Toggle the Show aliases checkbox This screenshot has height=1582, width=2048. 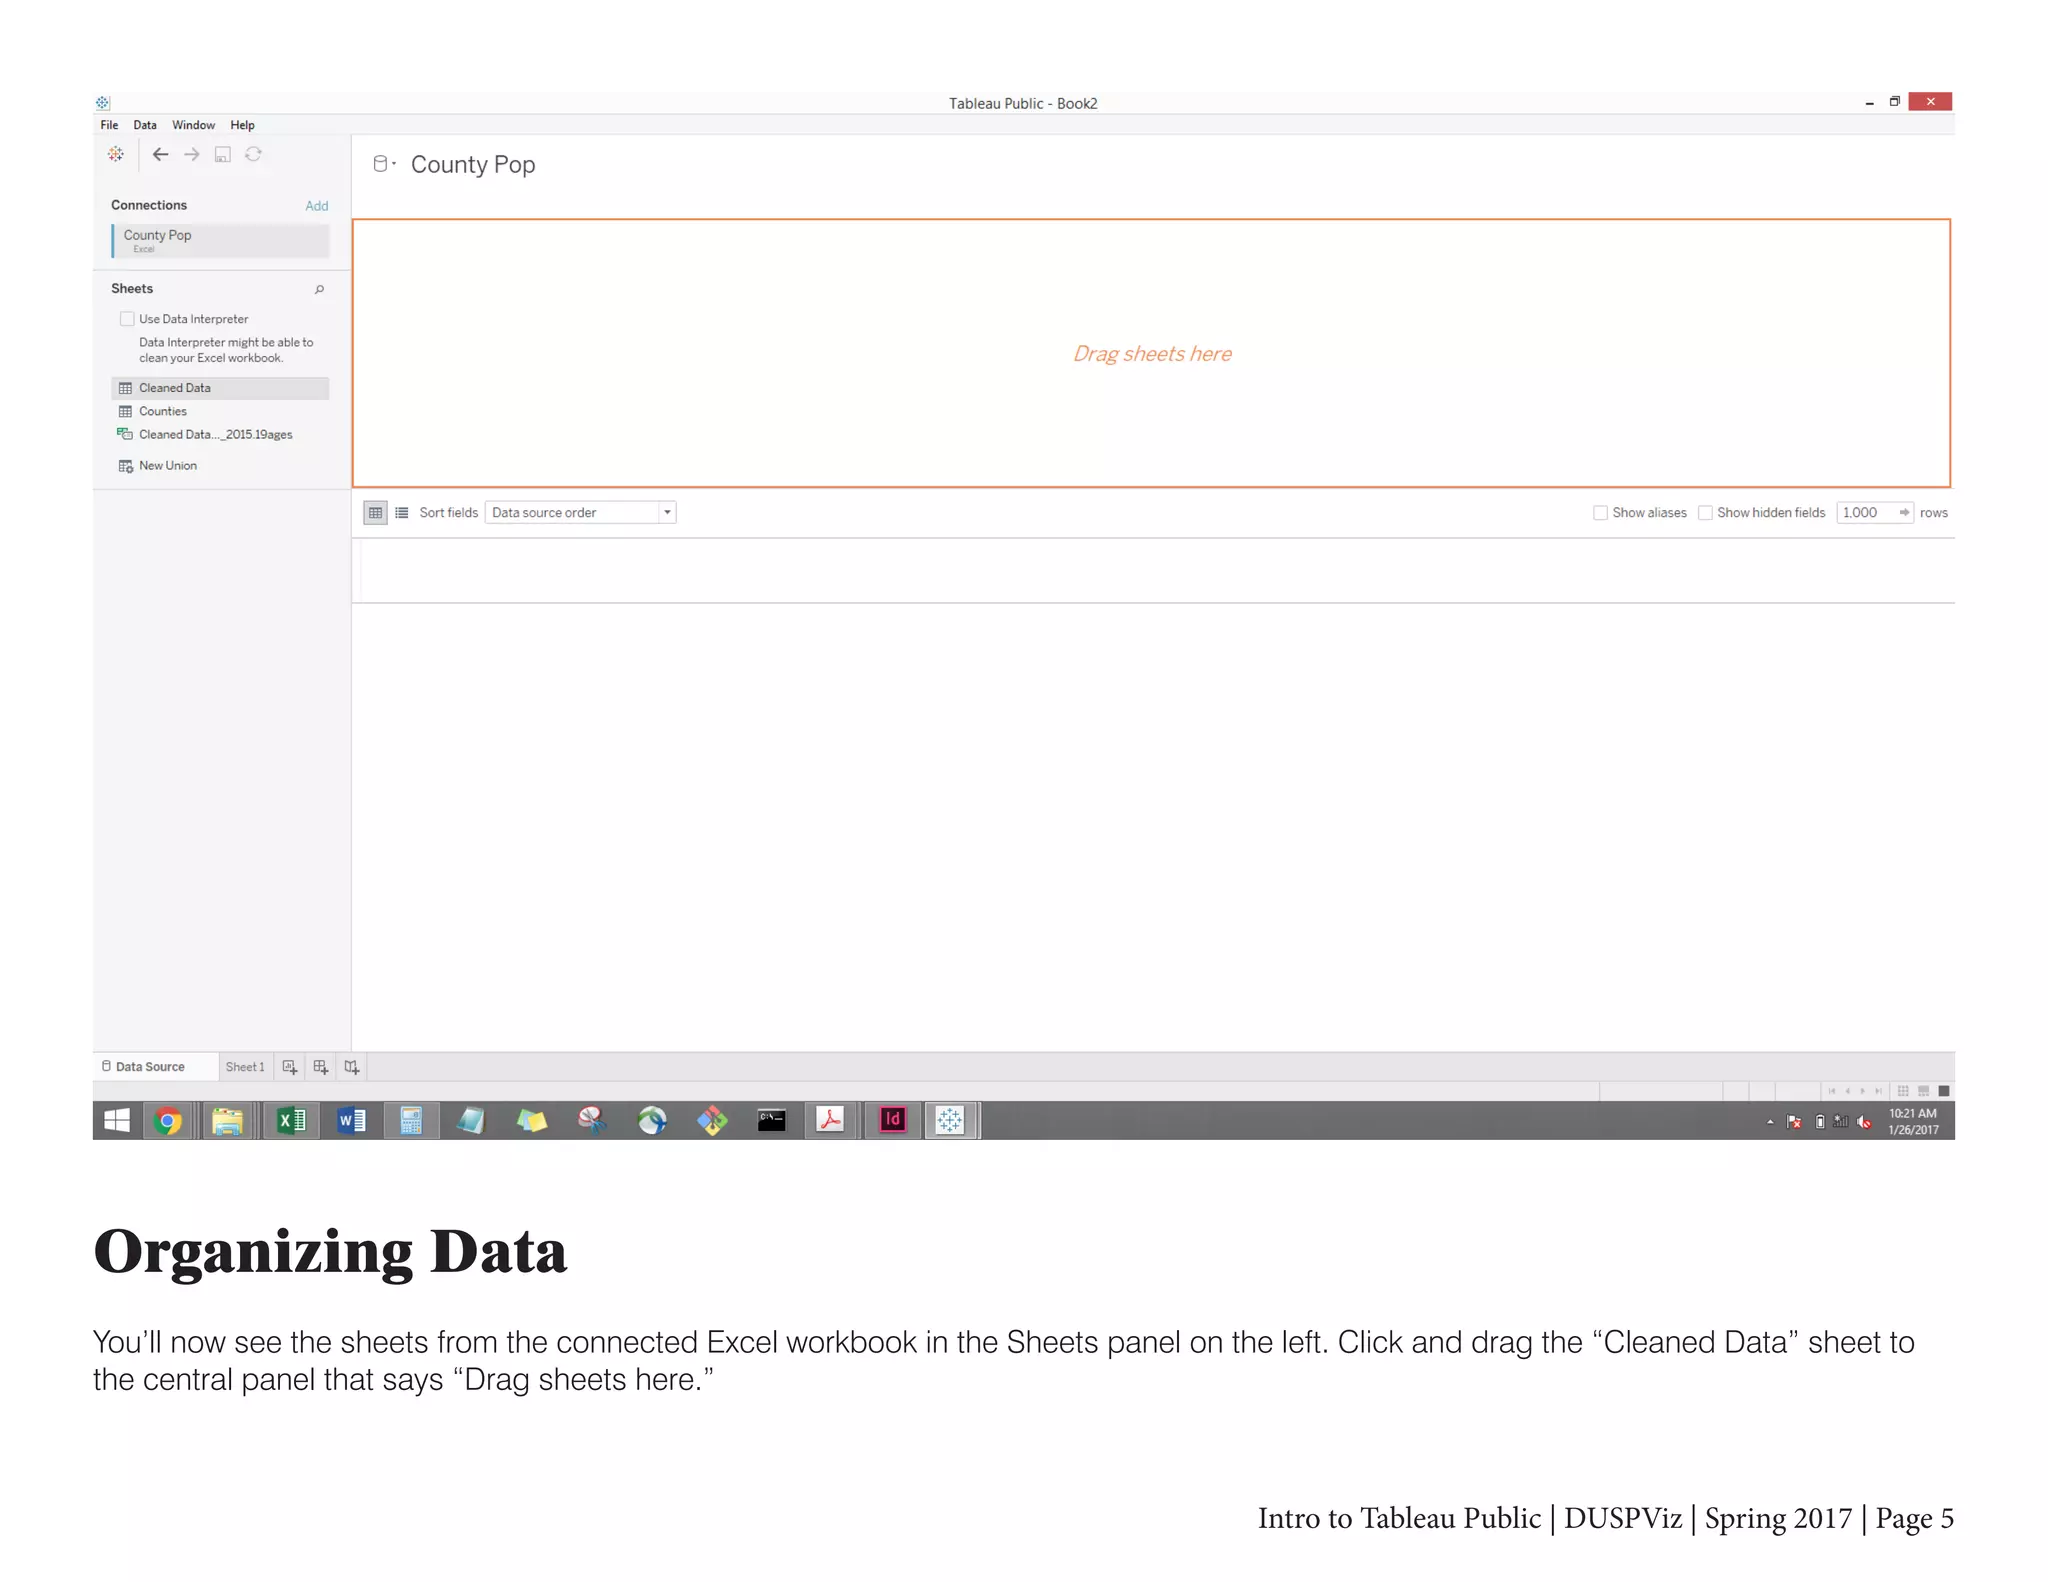pos(1600,512)
